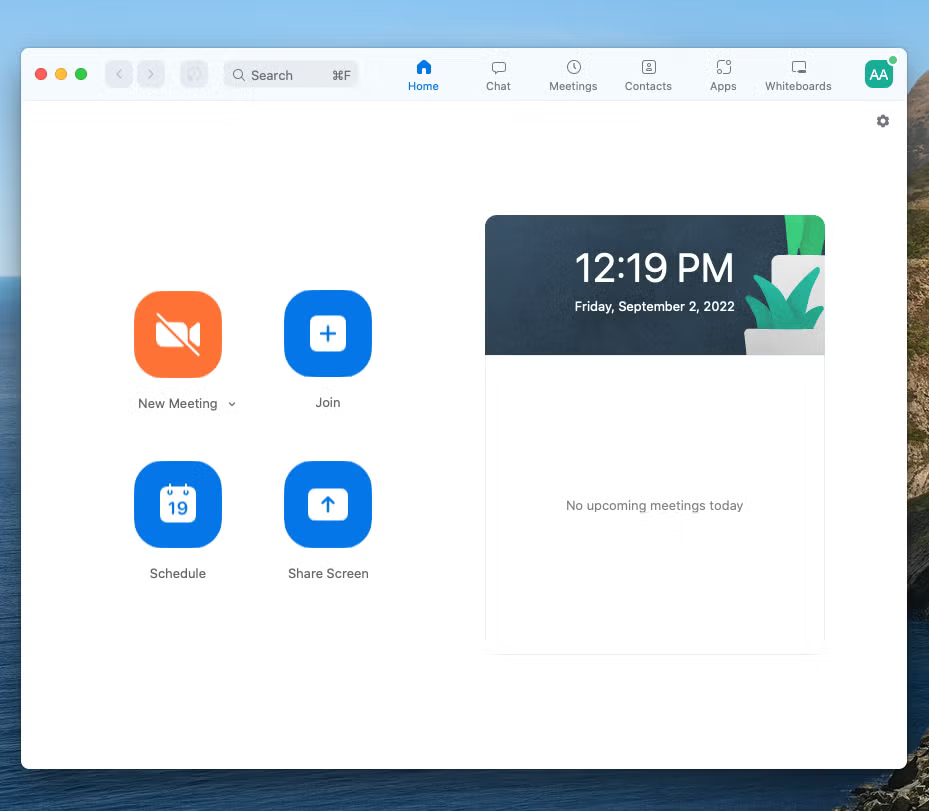Open the AA profile avatar menu
The image size is (929, 811).
[878, 74]
